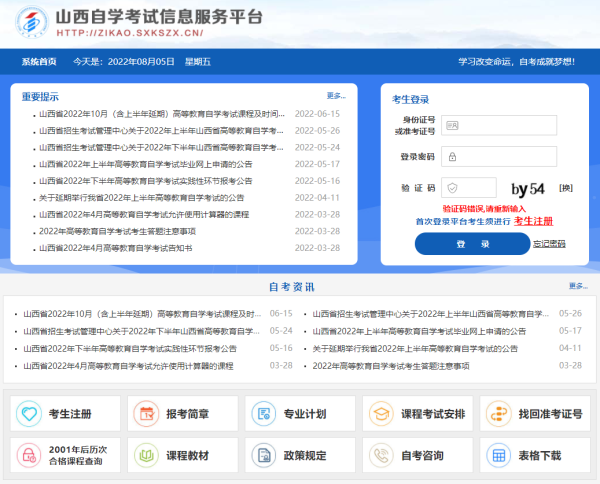The height and width of the screenshot is (484, 600).
Task: Open the 2022-05-24 下半年 notice in 重要提示
Action: [161, 147]
